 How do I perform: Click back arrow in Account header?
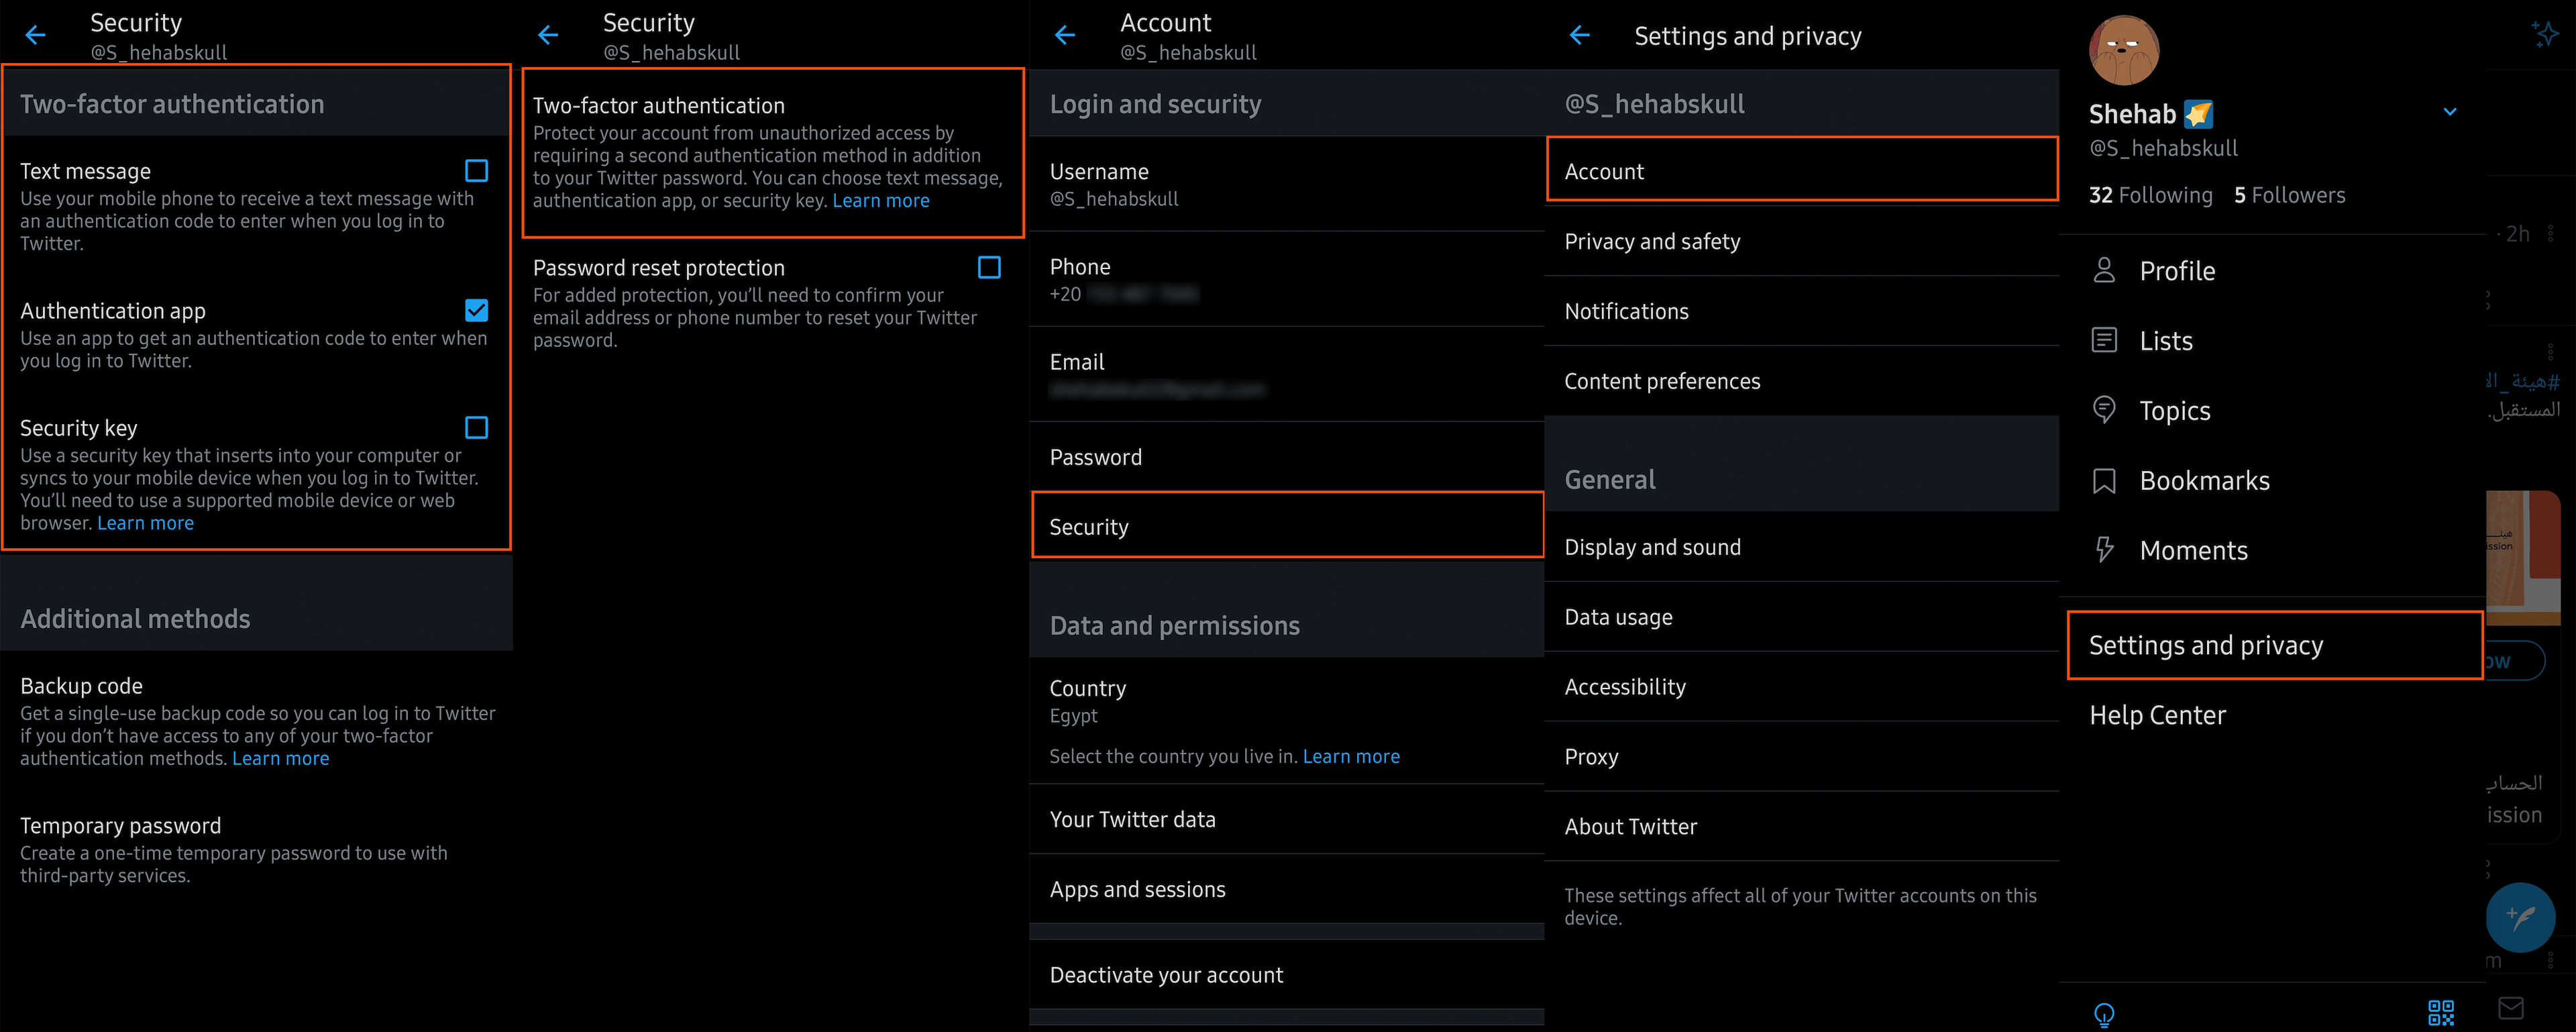point(1065,36)
